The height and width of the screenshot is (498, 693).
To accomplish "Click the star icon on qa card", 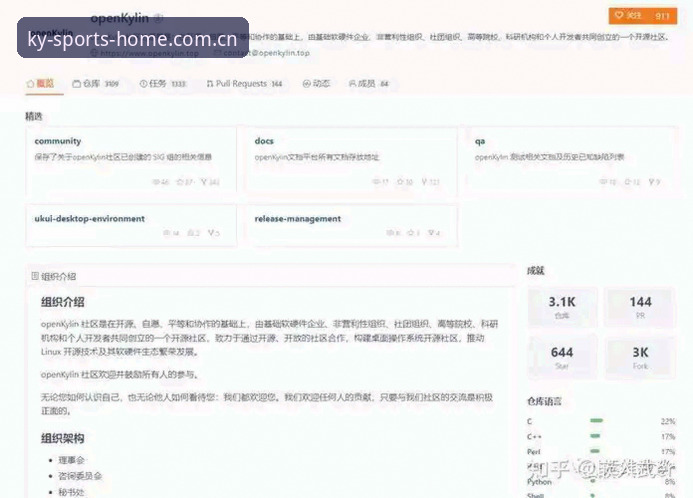I will (x=627, y=182).
